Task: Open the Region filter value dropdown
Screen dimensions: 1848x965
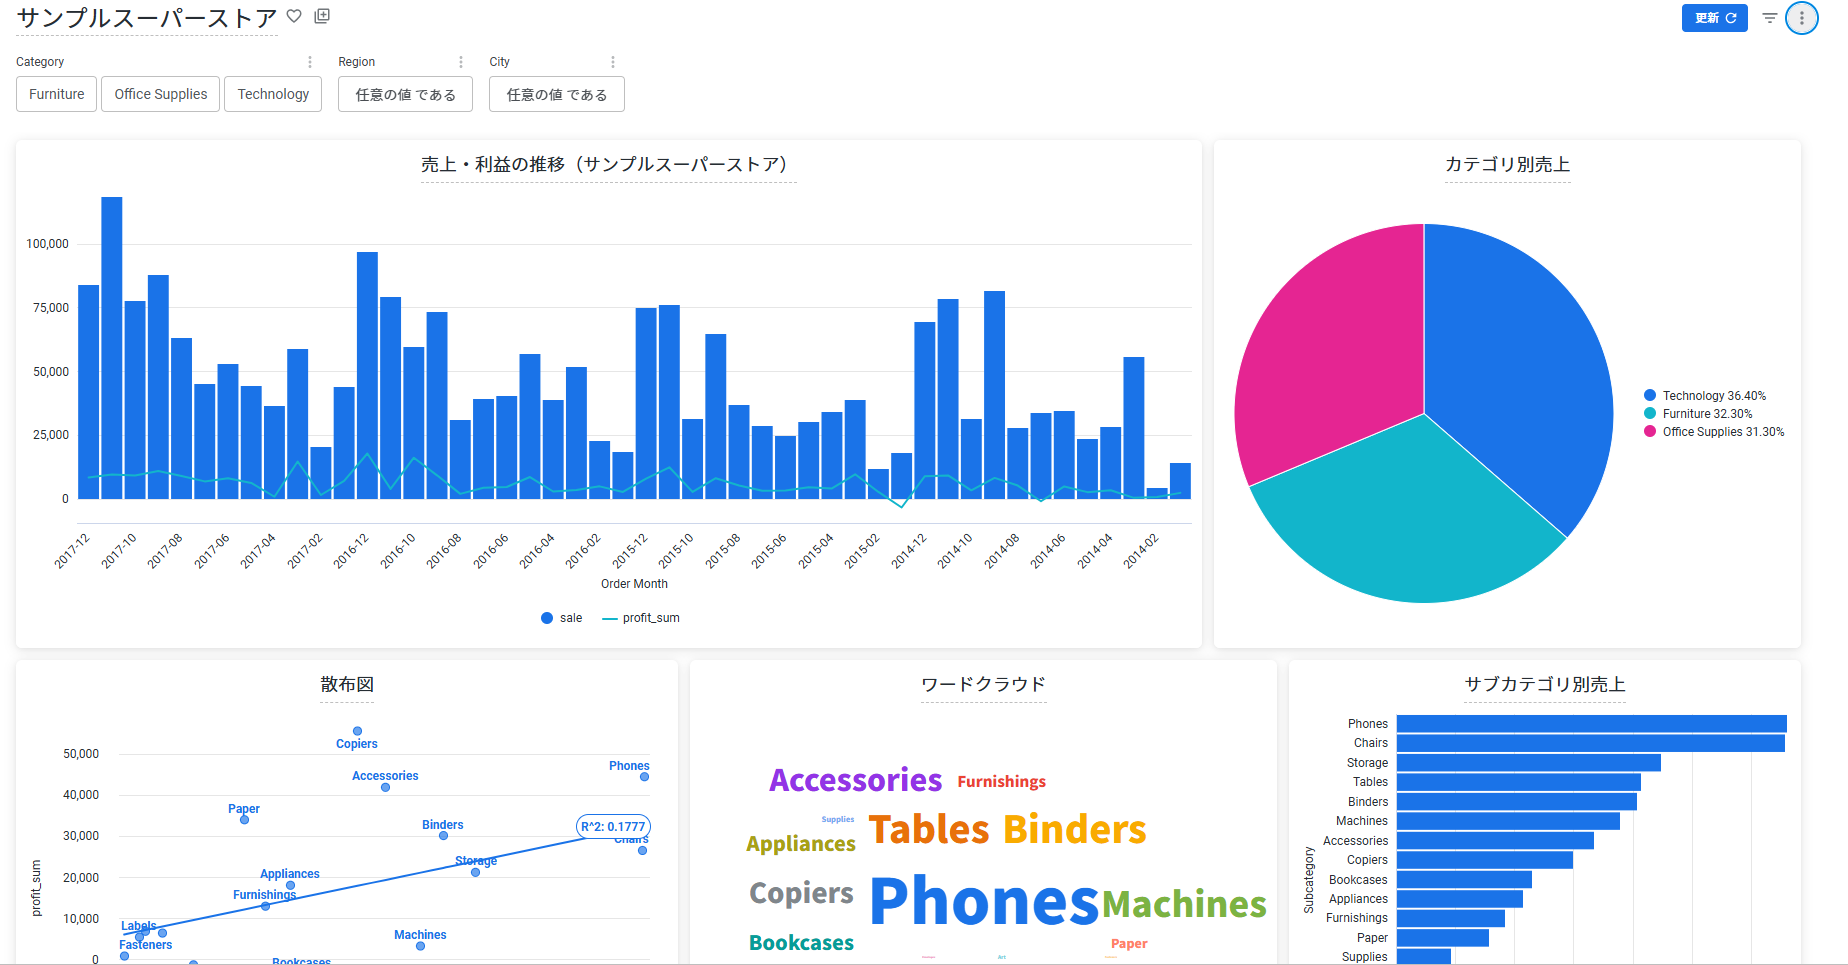Action: (x=405, y=94)
